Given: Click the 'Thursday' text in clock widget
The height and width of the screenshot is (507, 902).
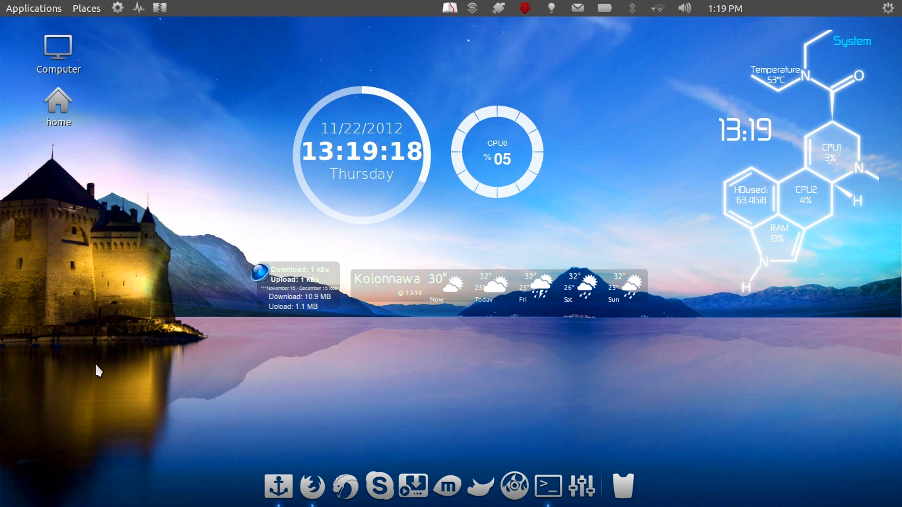Looking at the screenshot, I should (x=362, y=174).
